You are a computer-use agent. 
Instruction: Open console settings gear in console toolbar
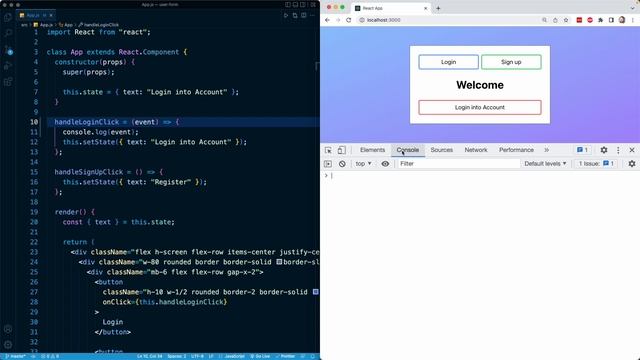(x=632, y=164)
